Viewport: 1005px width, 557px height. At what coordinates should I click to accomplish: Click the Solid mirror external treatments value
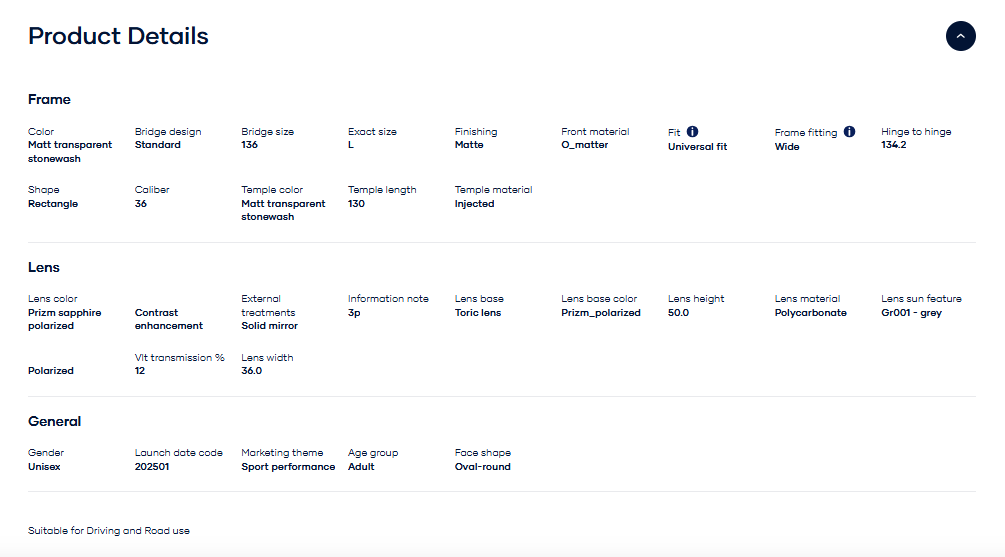(269, 326)
